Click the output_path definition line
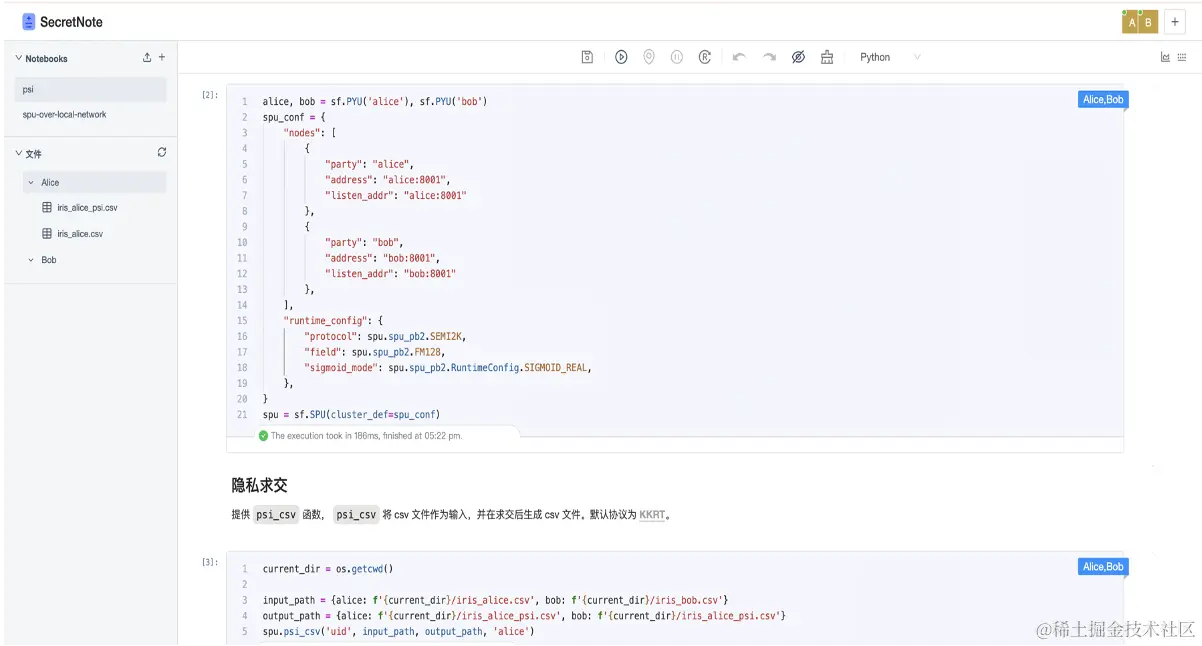1202x646 pixels. tap(524, 616)
